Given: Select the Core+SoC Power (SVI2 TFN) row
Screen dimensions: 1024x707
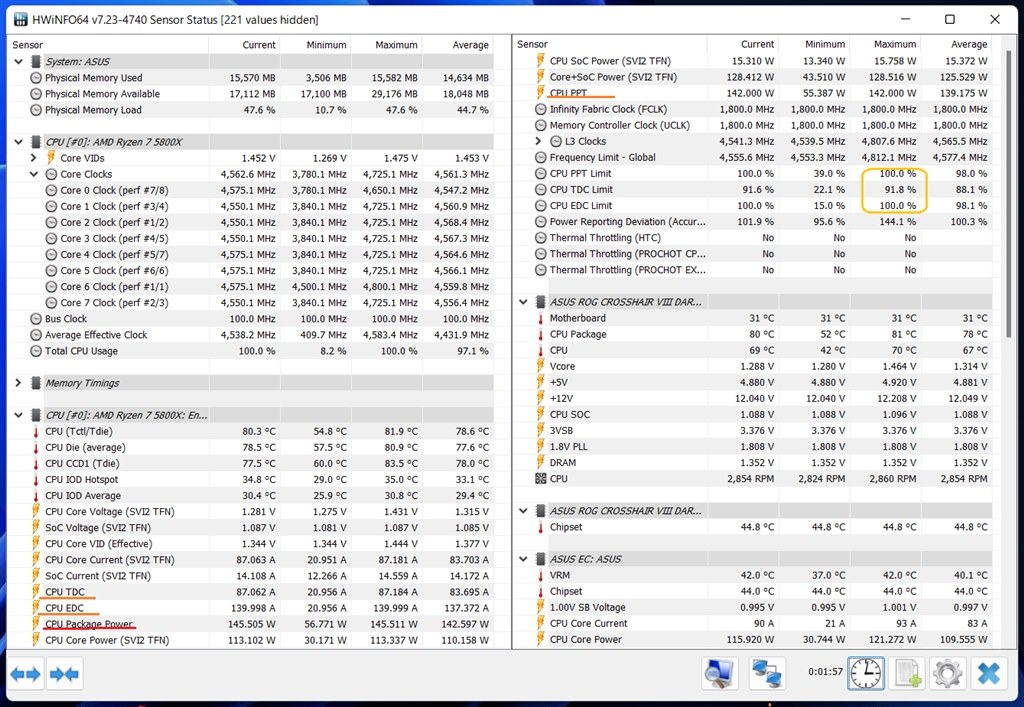Looking at the screenshot, I should (x=753, y=77).
